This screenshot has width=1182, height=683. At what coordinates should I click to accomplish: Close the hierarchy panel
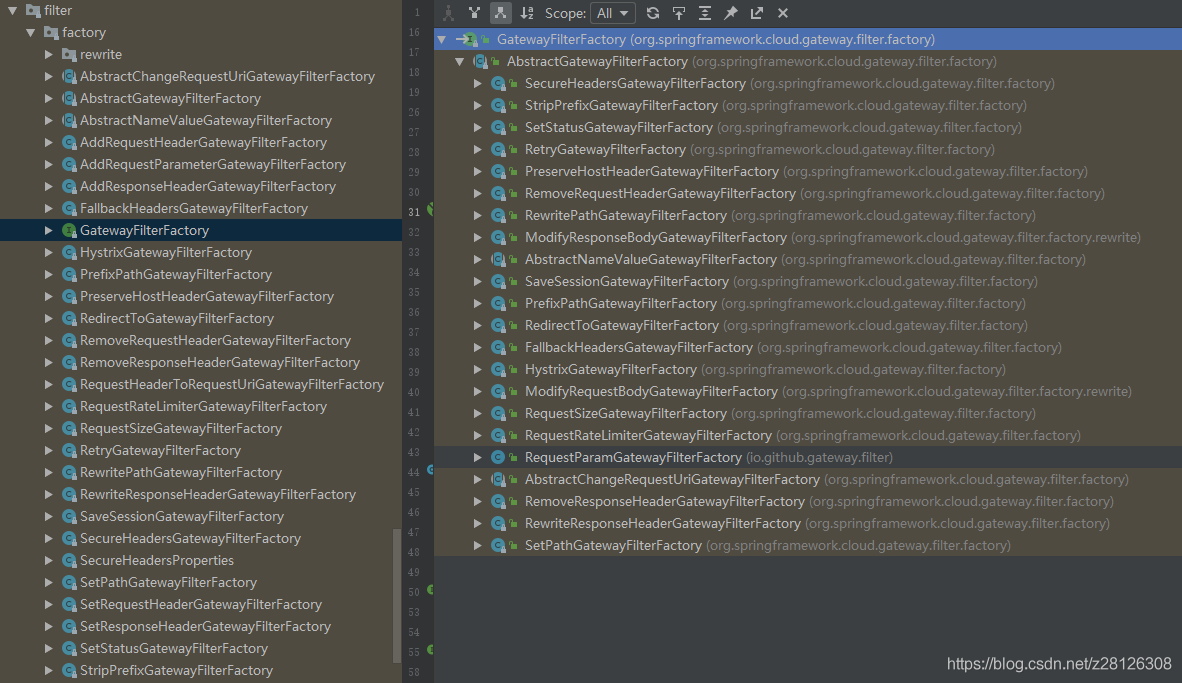(782, 13)
